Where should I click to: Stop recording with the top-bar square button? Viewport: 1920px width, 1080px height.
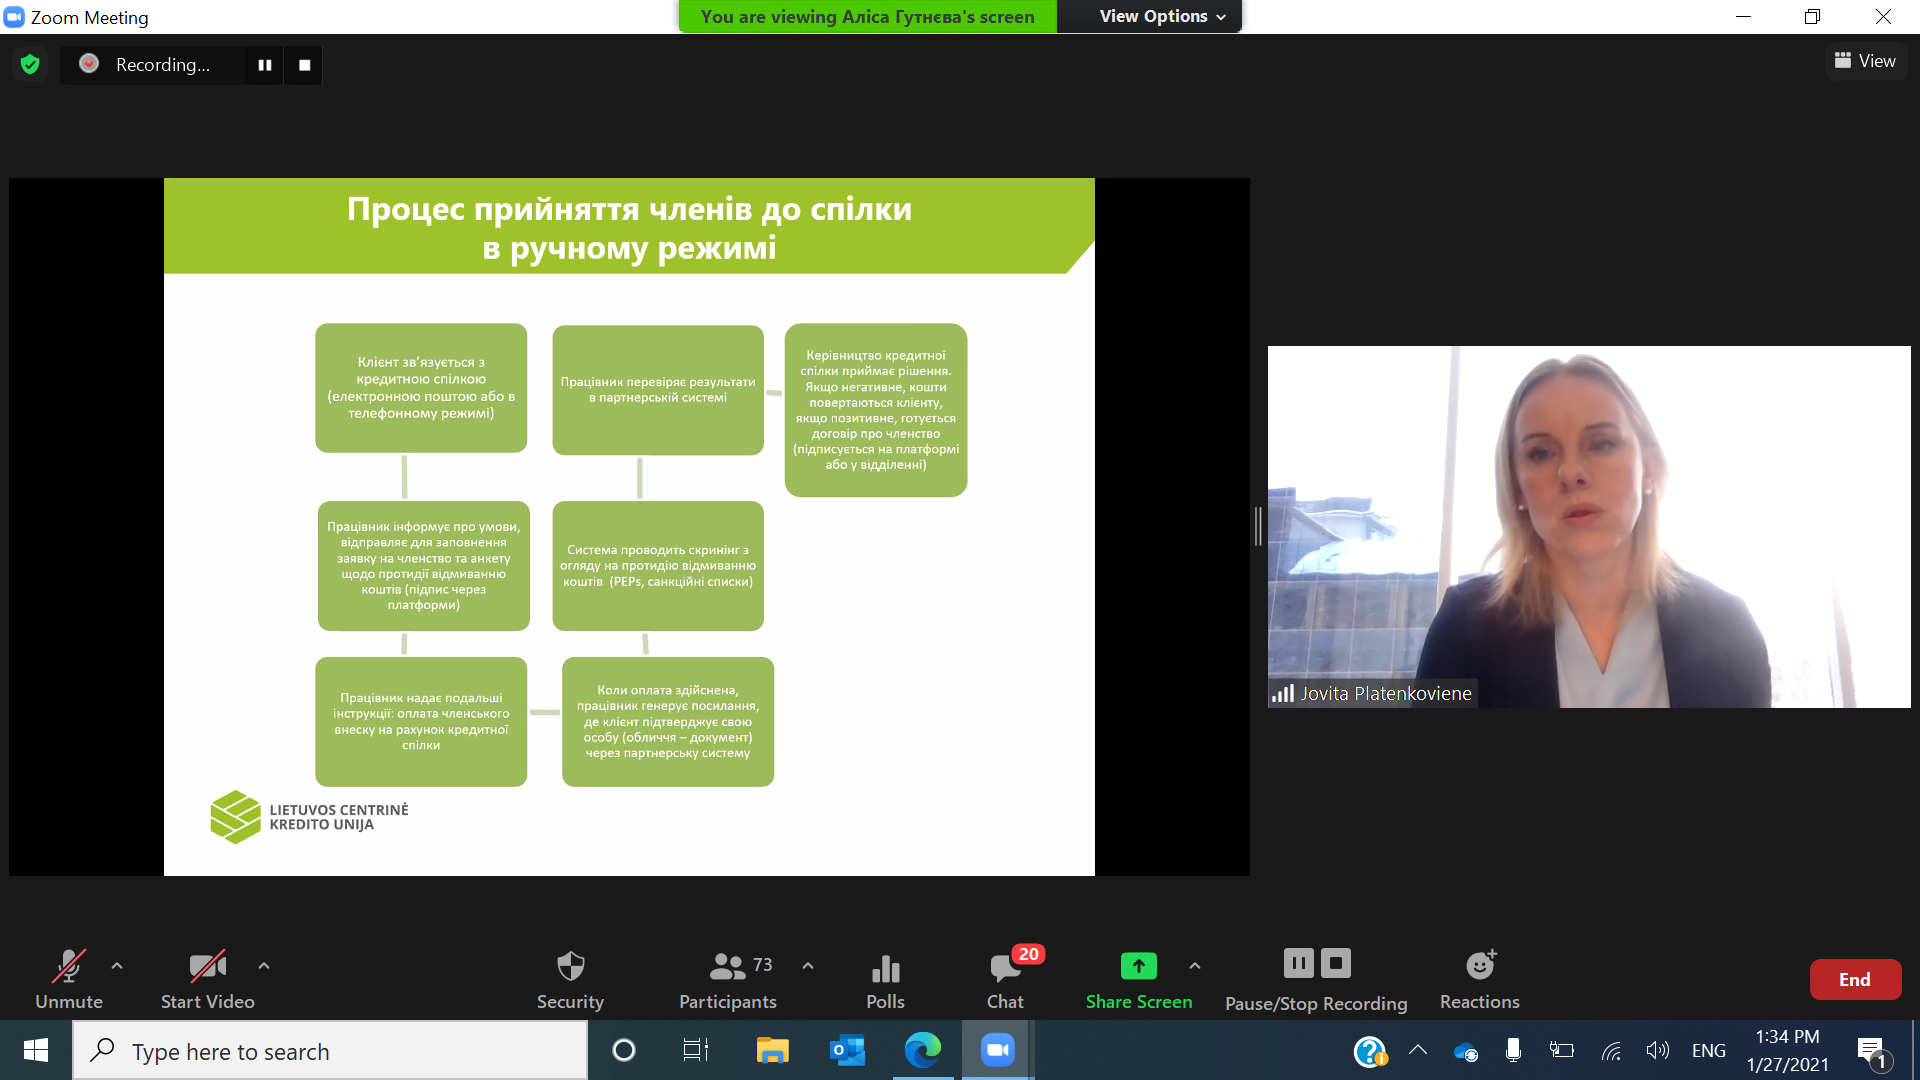pos(305,65)
